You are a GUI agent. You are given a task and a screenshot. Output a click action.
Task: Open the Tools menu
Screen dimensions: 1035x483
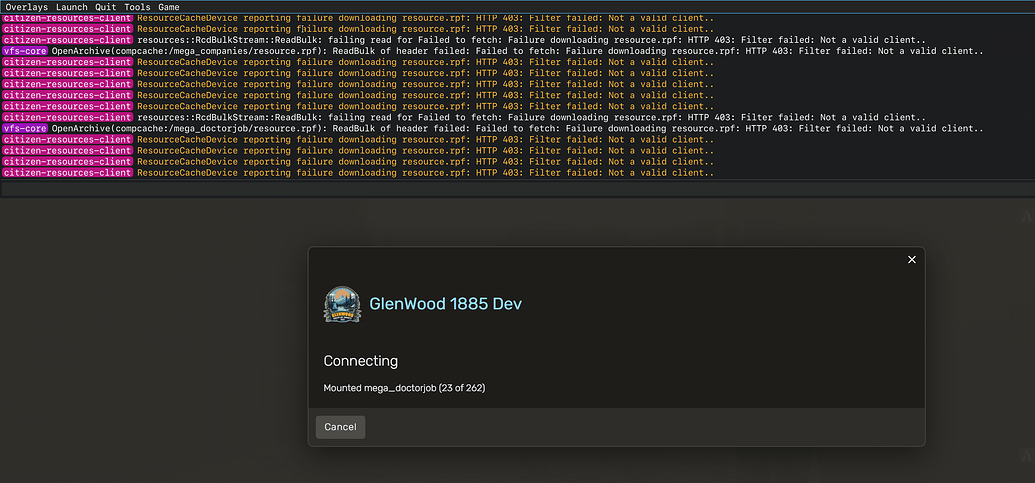pos(137,7)
